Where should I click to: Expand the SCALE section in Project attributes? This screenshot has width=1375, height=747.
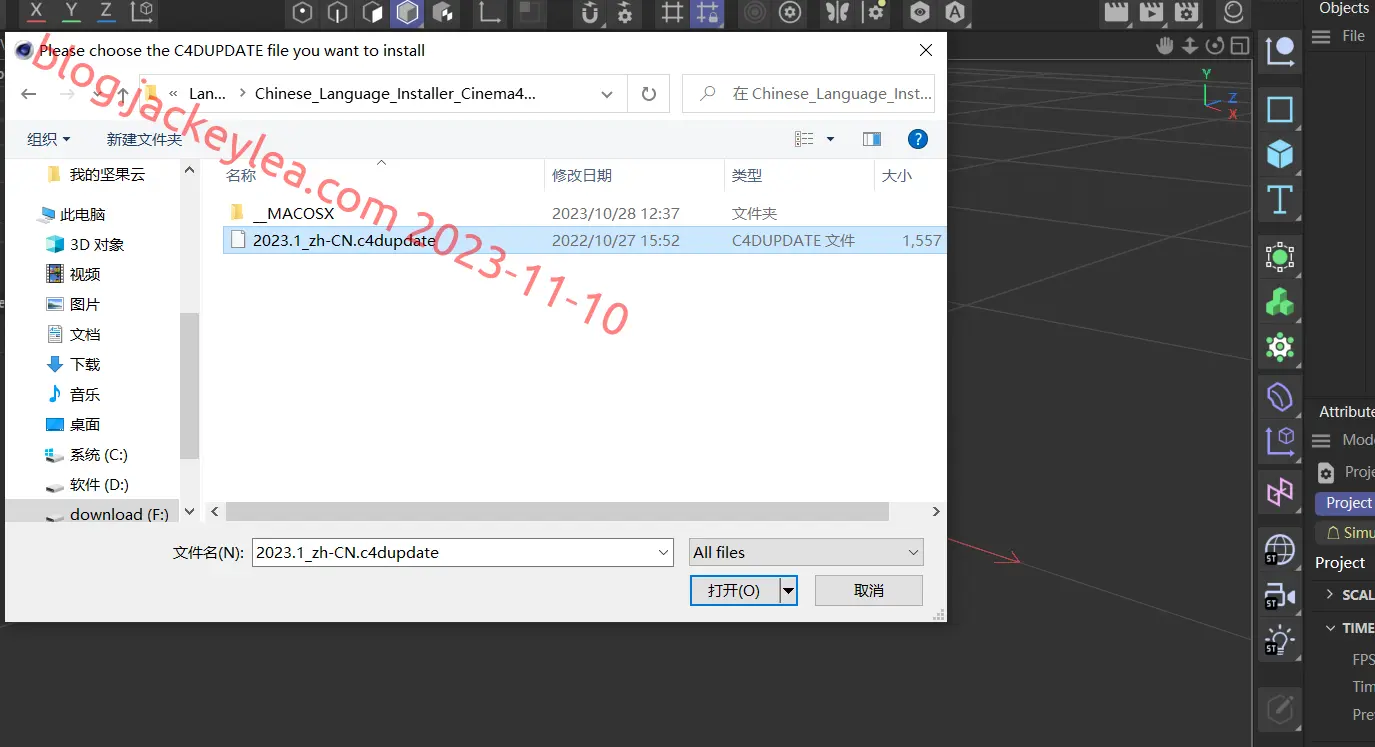[1330, 594]
